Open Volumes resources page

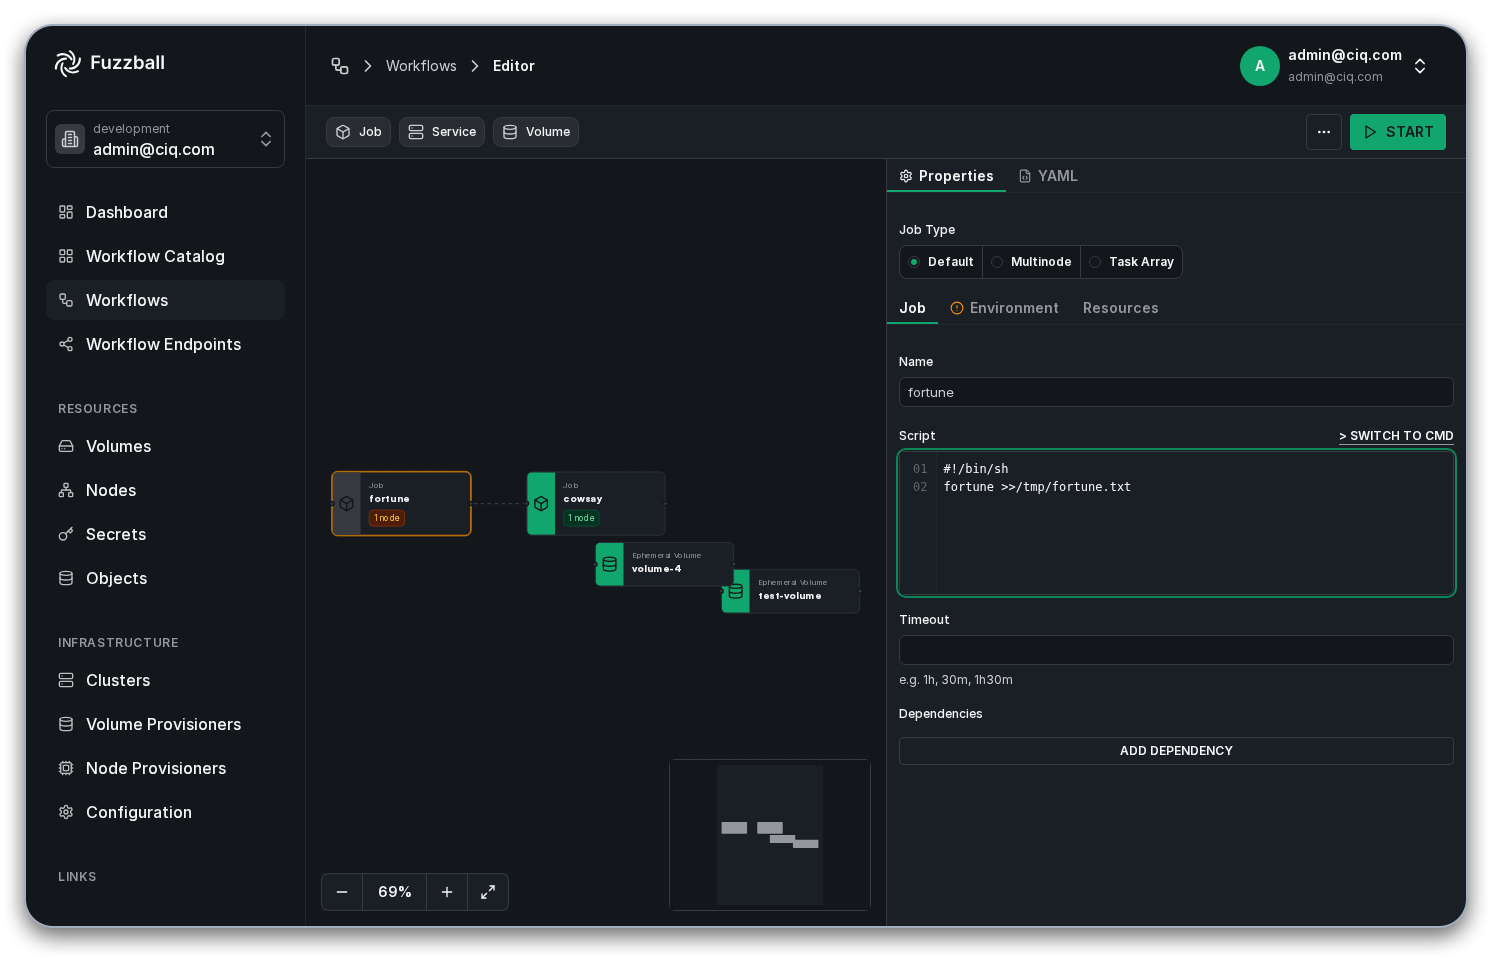pos(166,446)
